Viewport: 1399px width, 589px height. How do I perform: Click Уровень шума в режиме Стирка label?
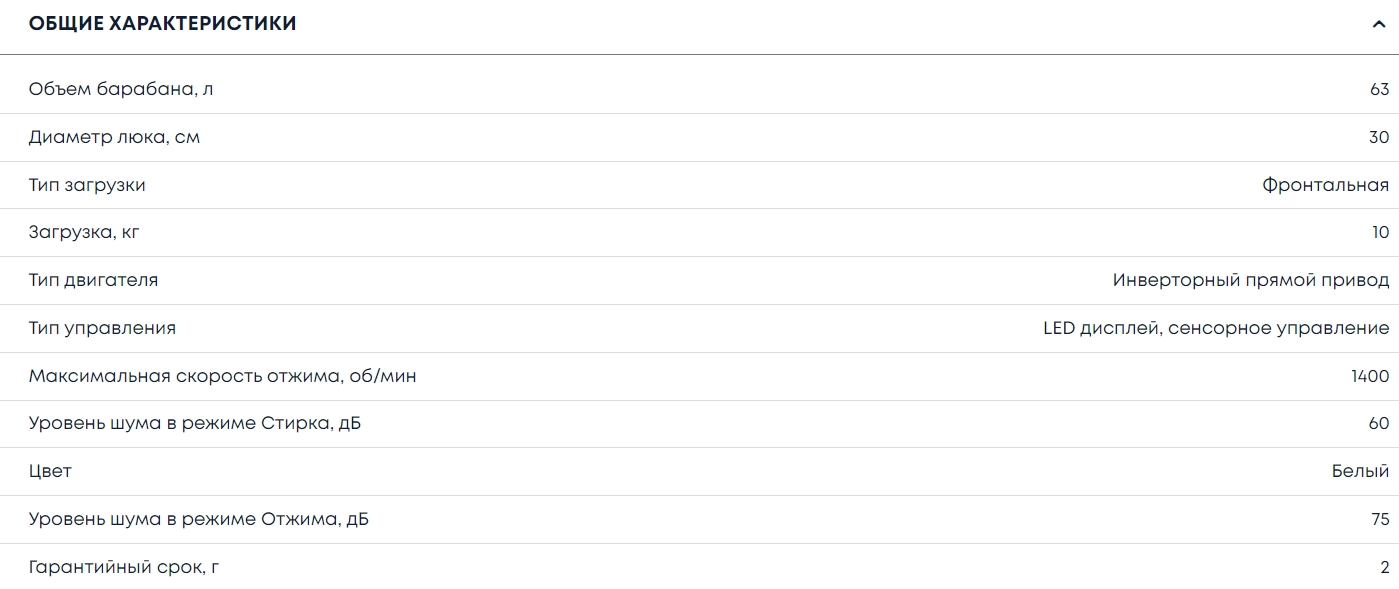[195, 424]
